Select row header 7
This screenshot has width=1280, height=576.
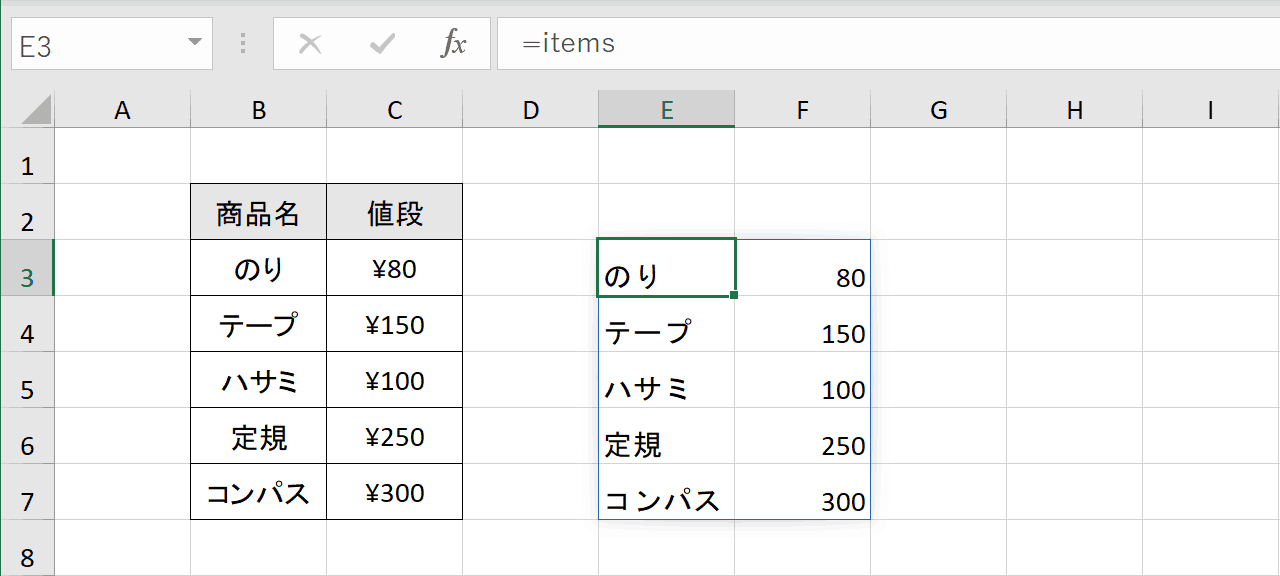pyautogui.click(x=27, y=491)
